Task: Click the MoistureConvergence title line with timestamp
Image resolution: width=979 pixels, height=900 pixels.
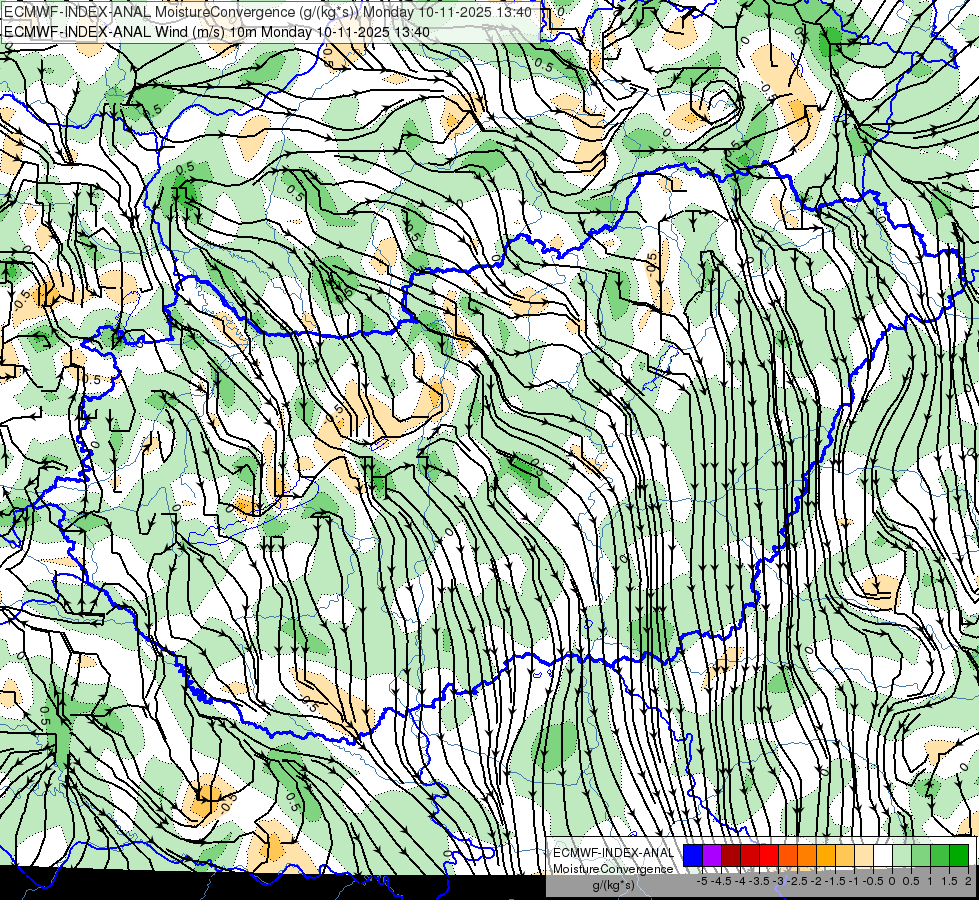Action: coord(268,12)
